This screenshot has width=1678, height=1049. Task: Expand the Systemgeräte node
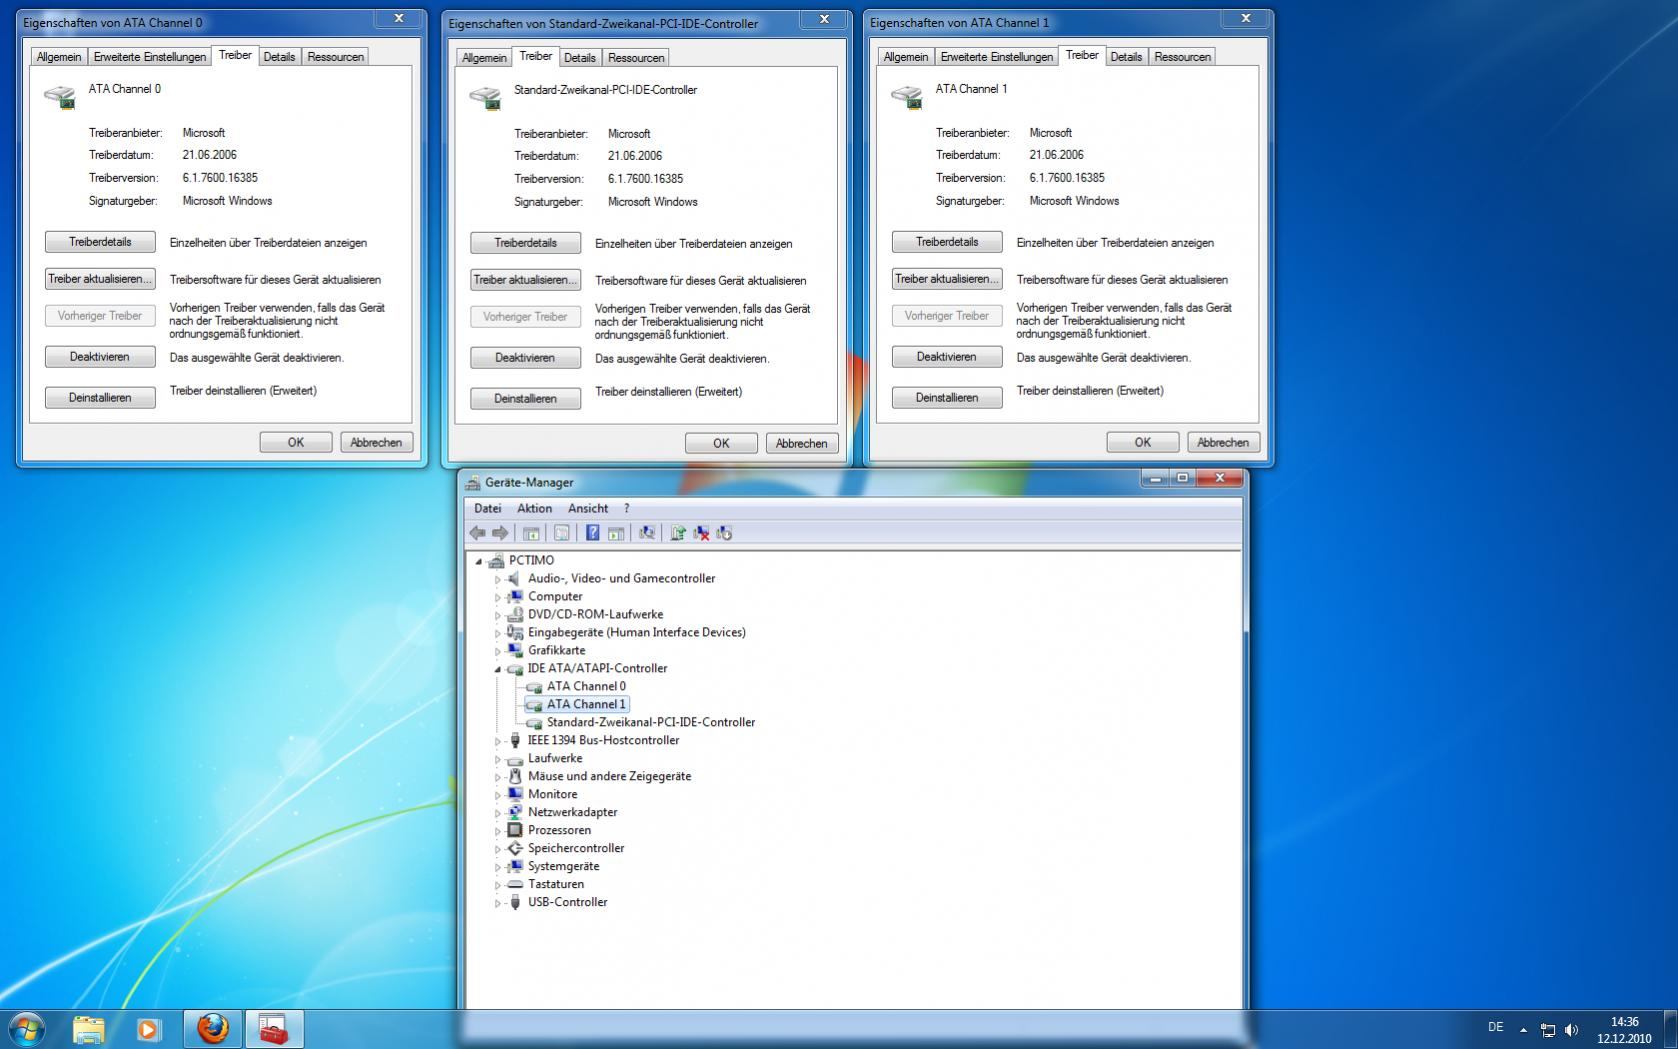tap(497, 867)
